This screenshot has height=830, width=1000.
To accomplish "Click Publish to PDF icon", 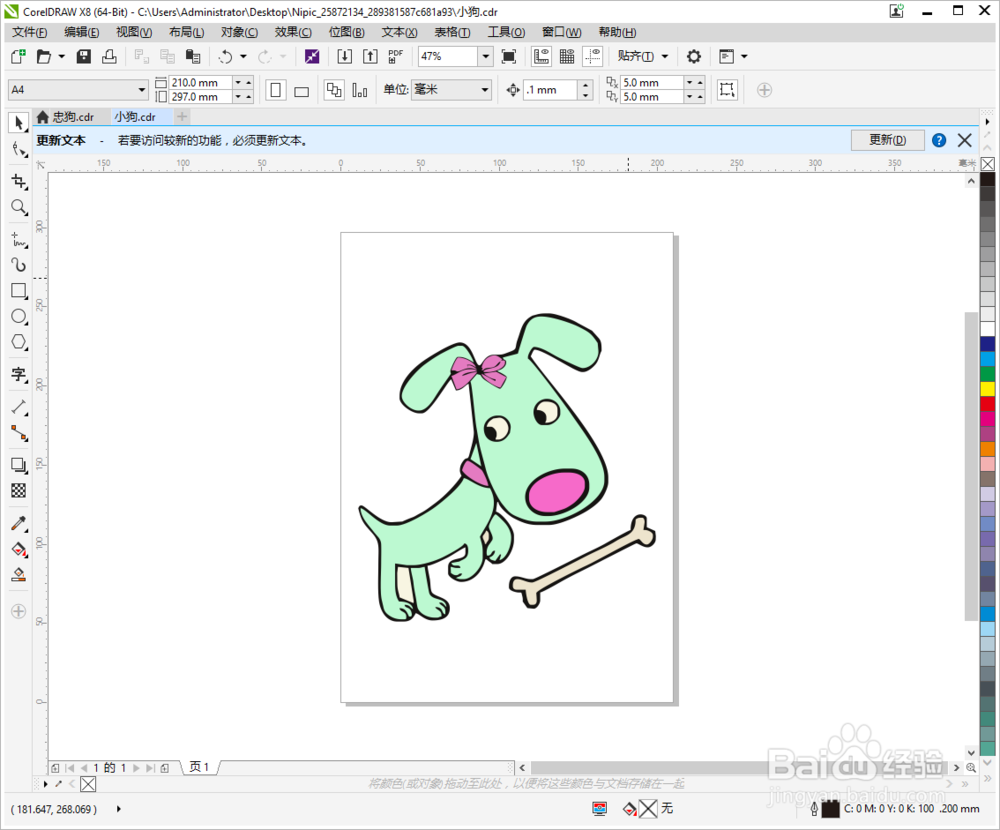I will tap(395, 57).
